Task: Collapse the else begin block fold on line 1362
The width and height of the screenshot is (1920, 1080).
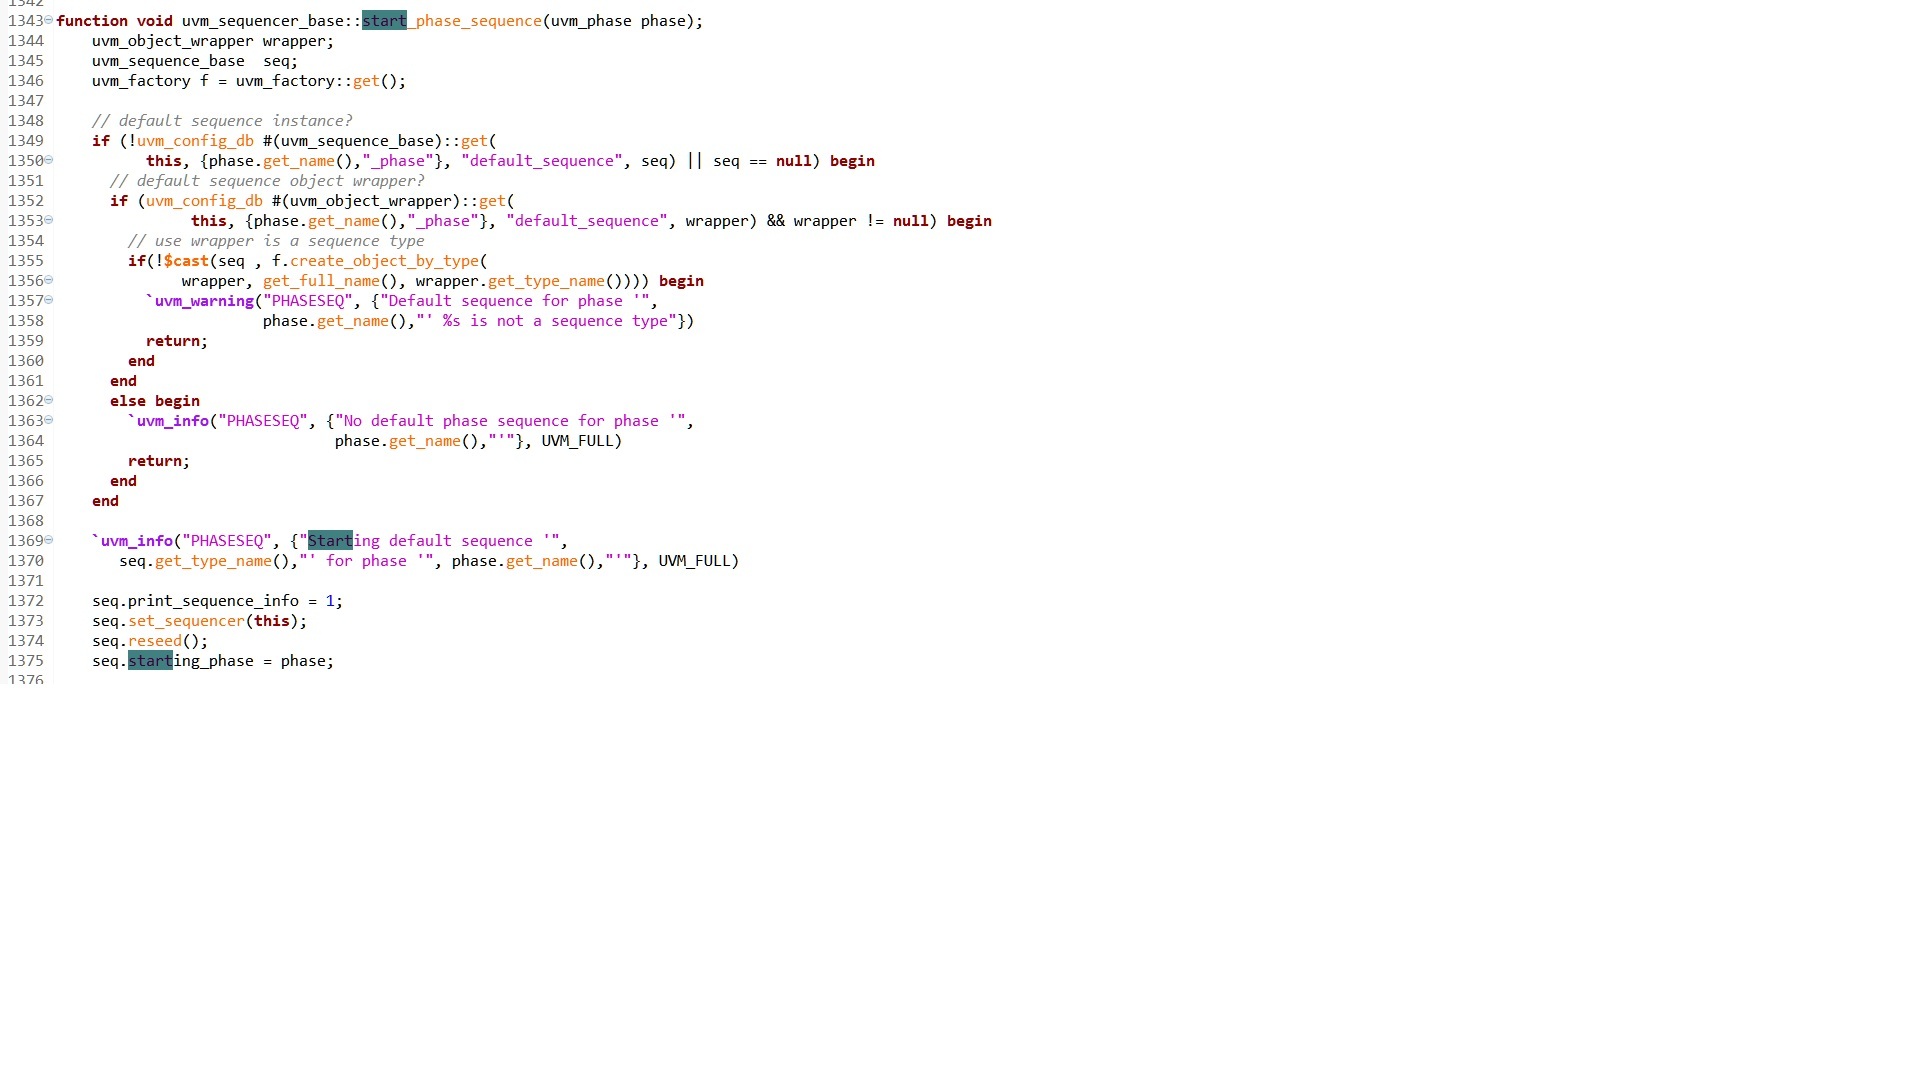Action: [x=49, y=401]
